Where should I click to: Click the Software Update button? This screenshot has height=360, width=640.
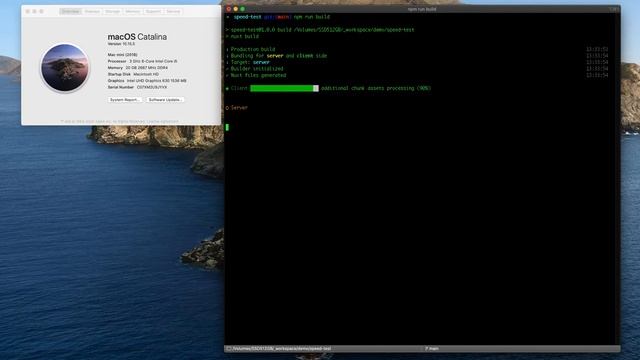[165, 100]
